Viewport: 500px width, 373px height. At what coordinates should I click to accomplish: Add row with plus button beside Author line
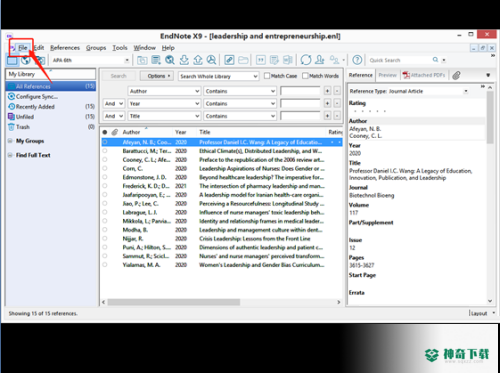coord(327,91)
